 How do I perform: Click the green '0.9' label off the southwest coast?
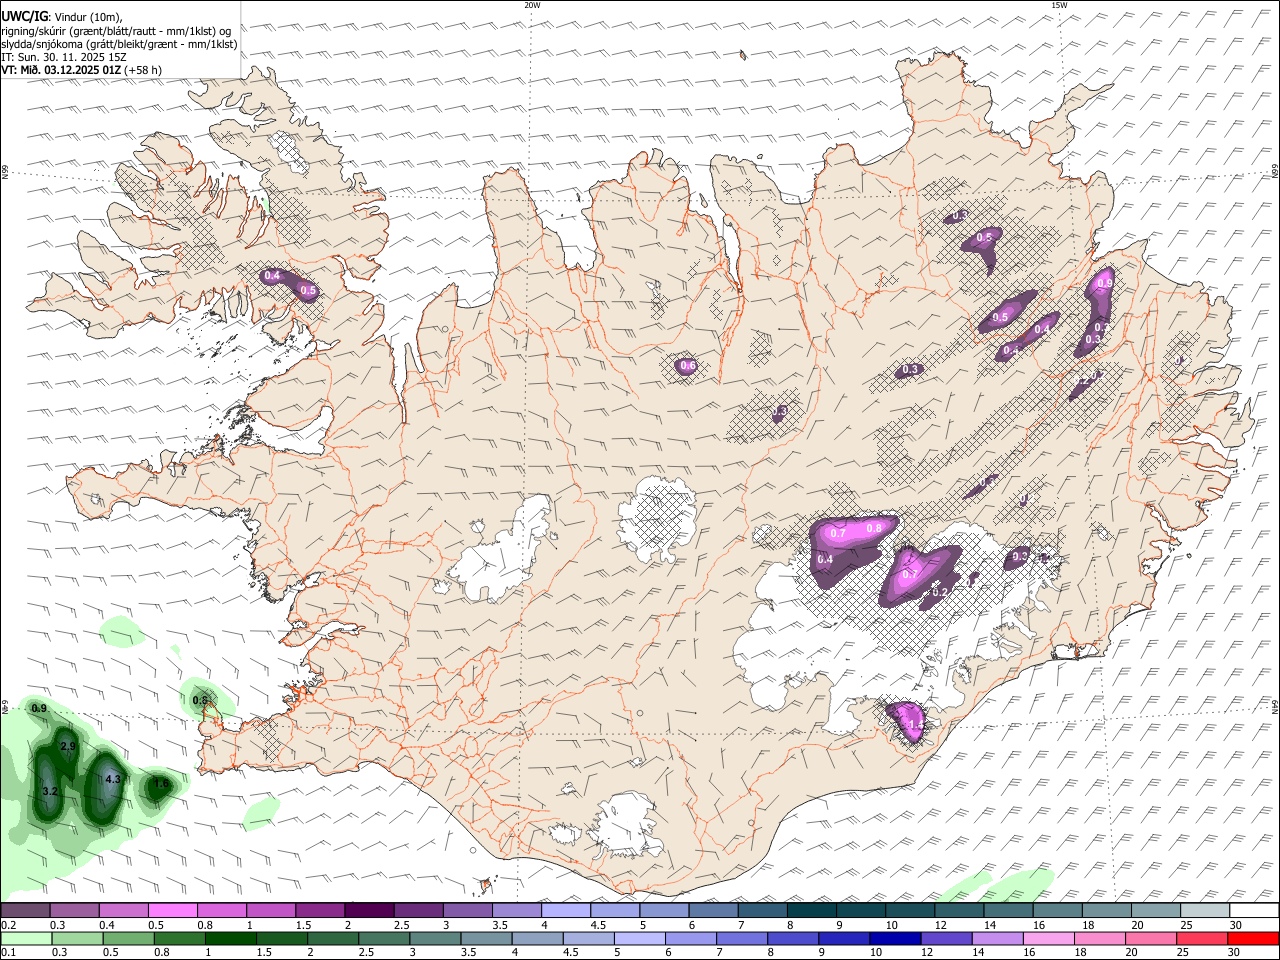click(x=39, y=708)
